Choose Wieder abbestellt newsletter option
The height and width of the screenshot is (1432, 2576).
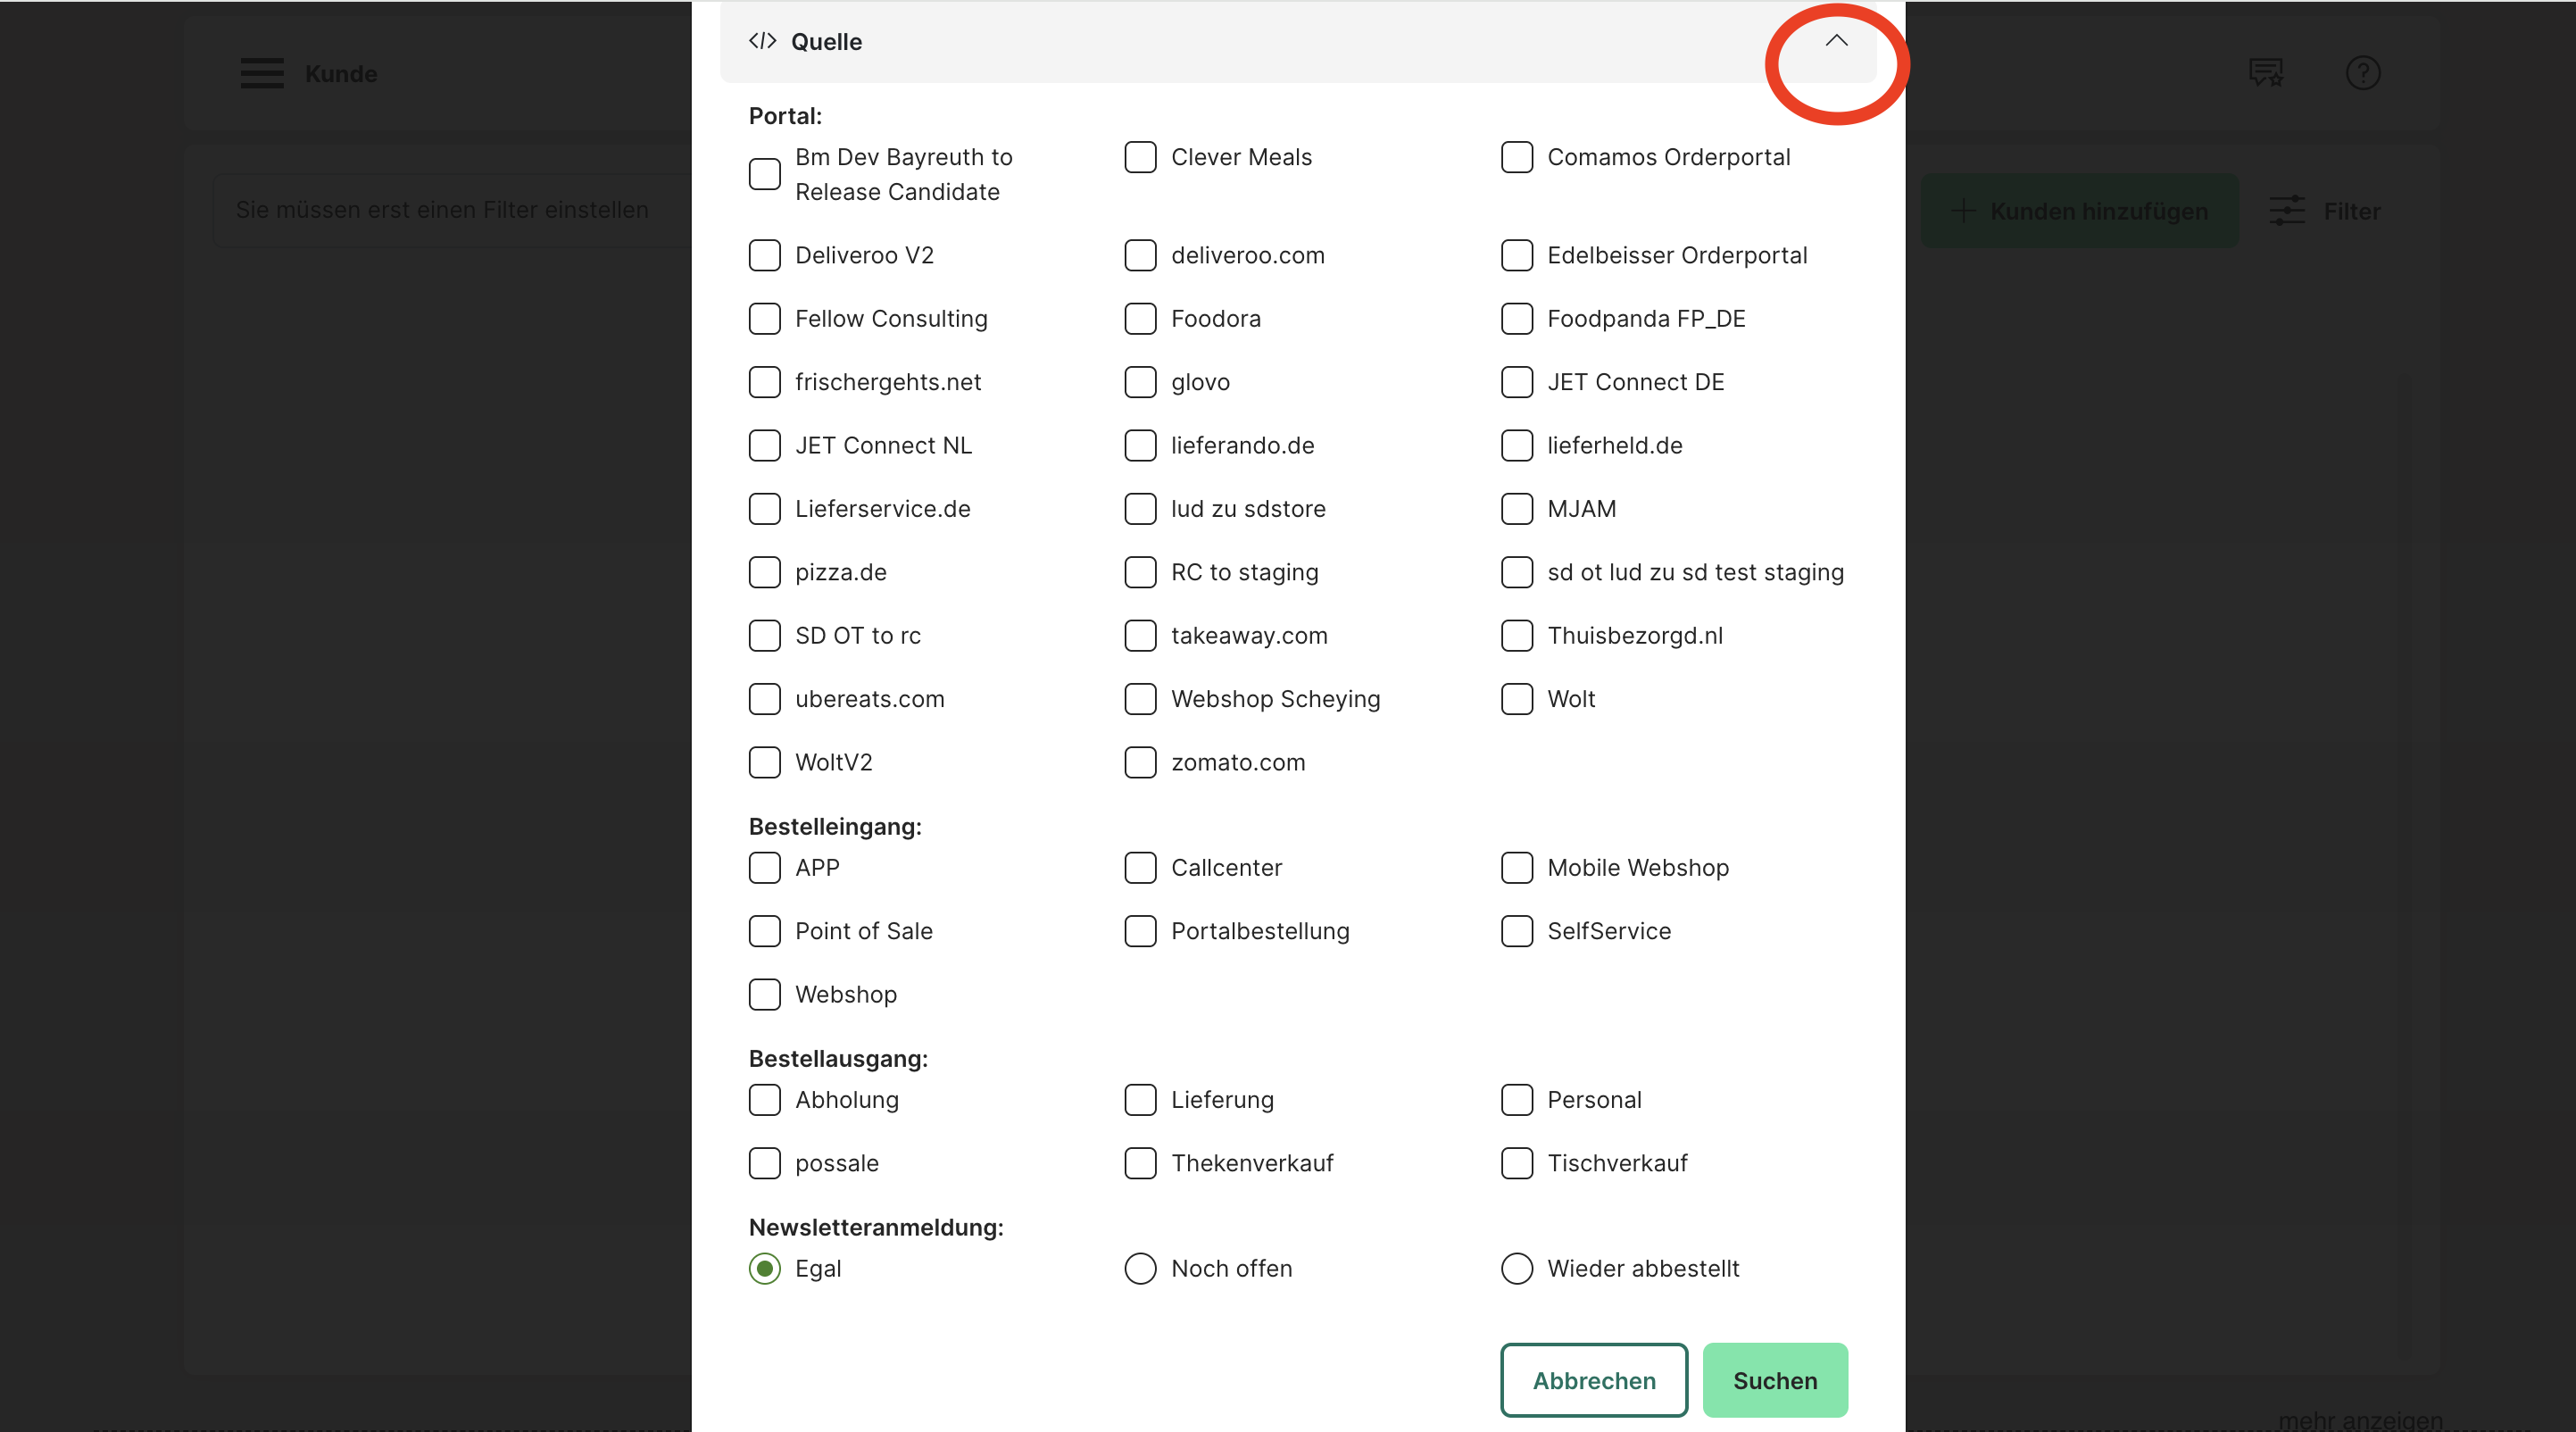click(1516, 1269)
